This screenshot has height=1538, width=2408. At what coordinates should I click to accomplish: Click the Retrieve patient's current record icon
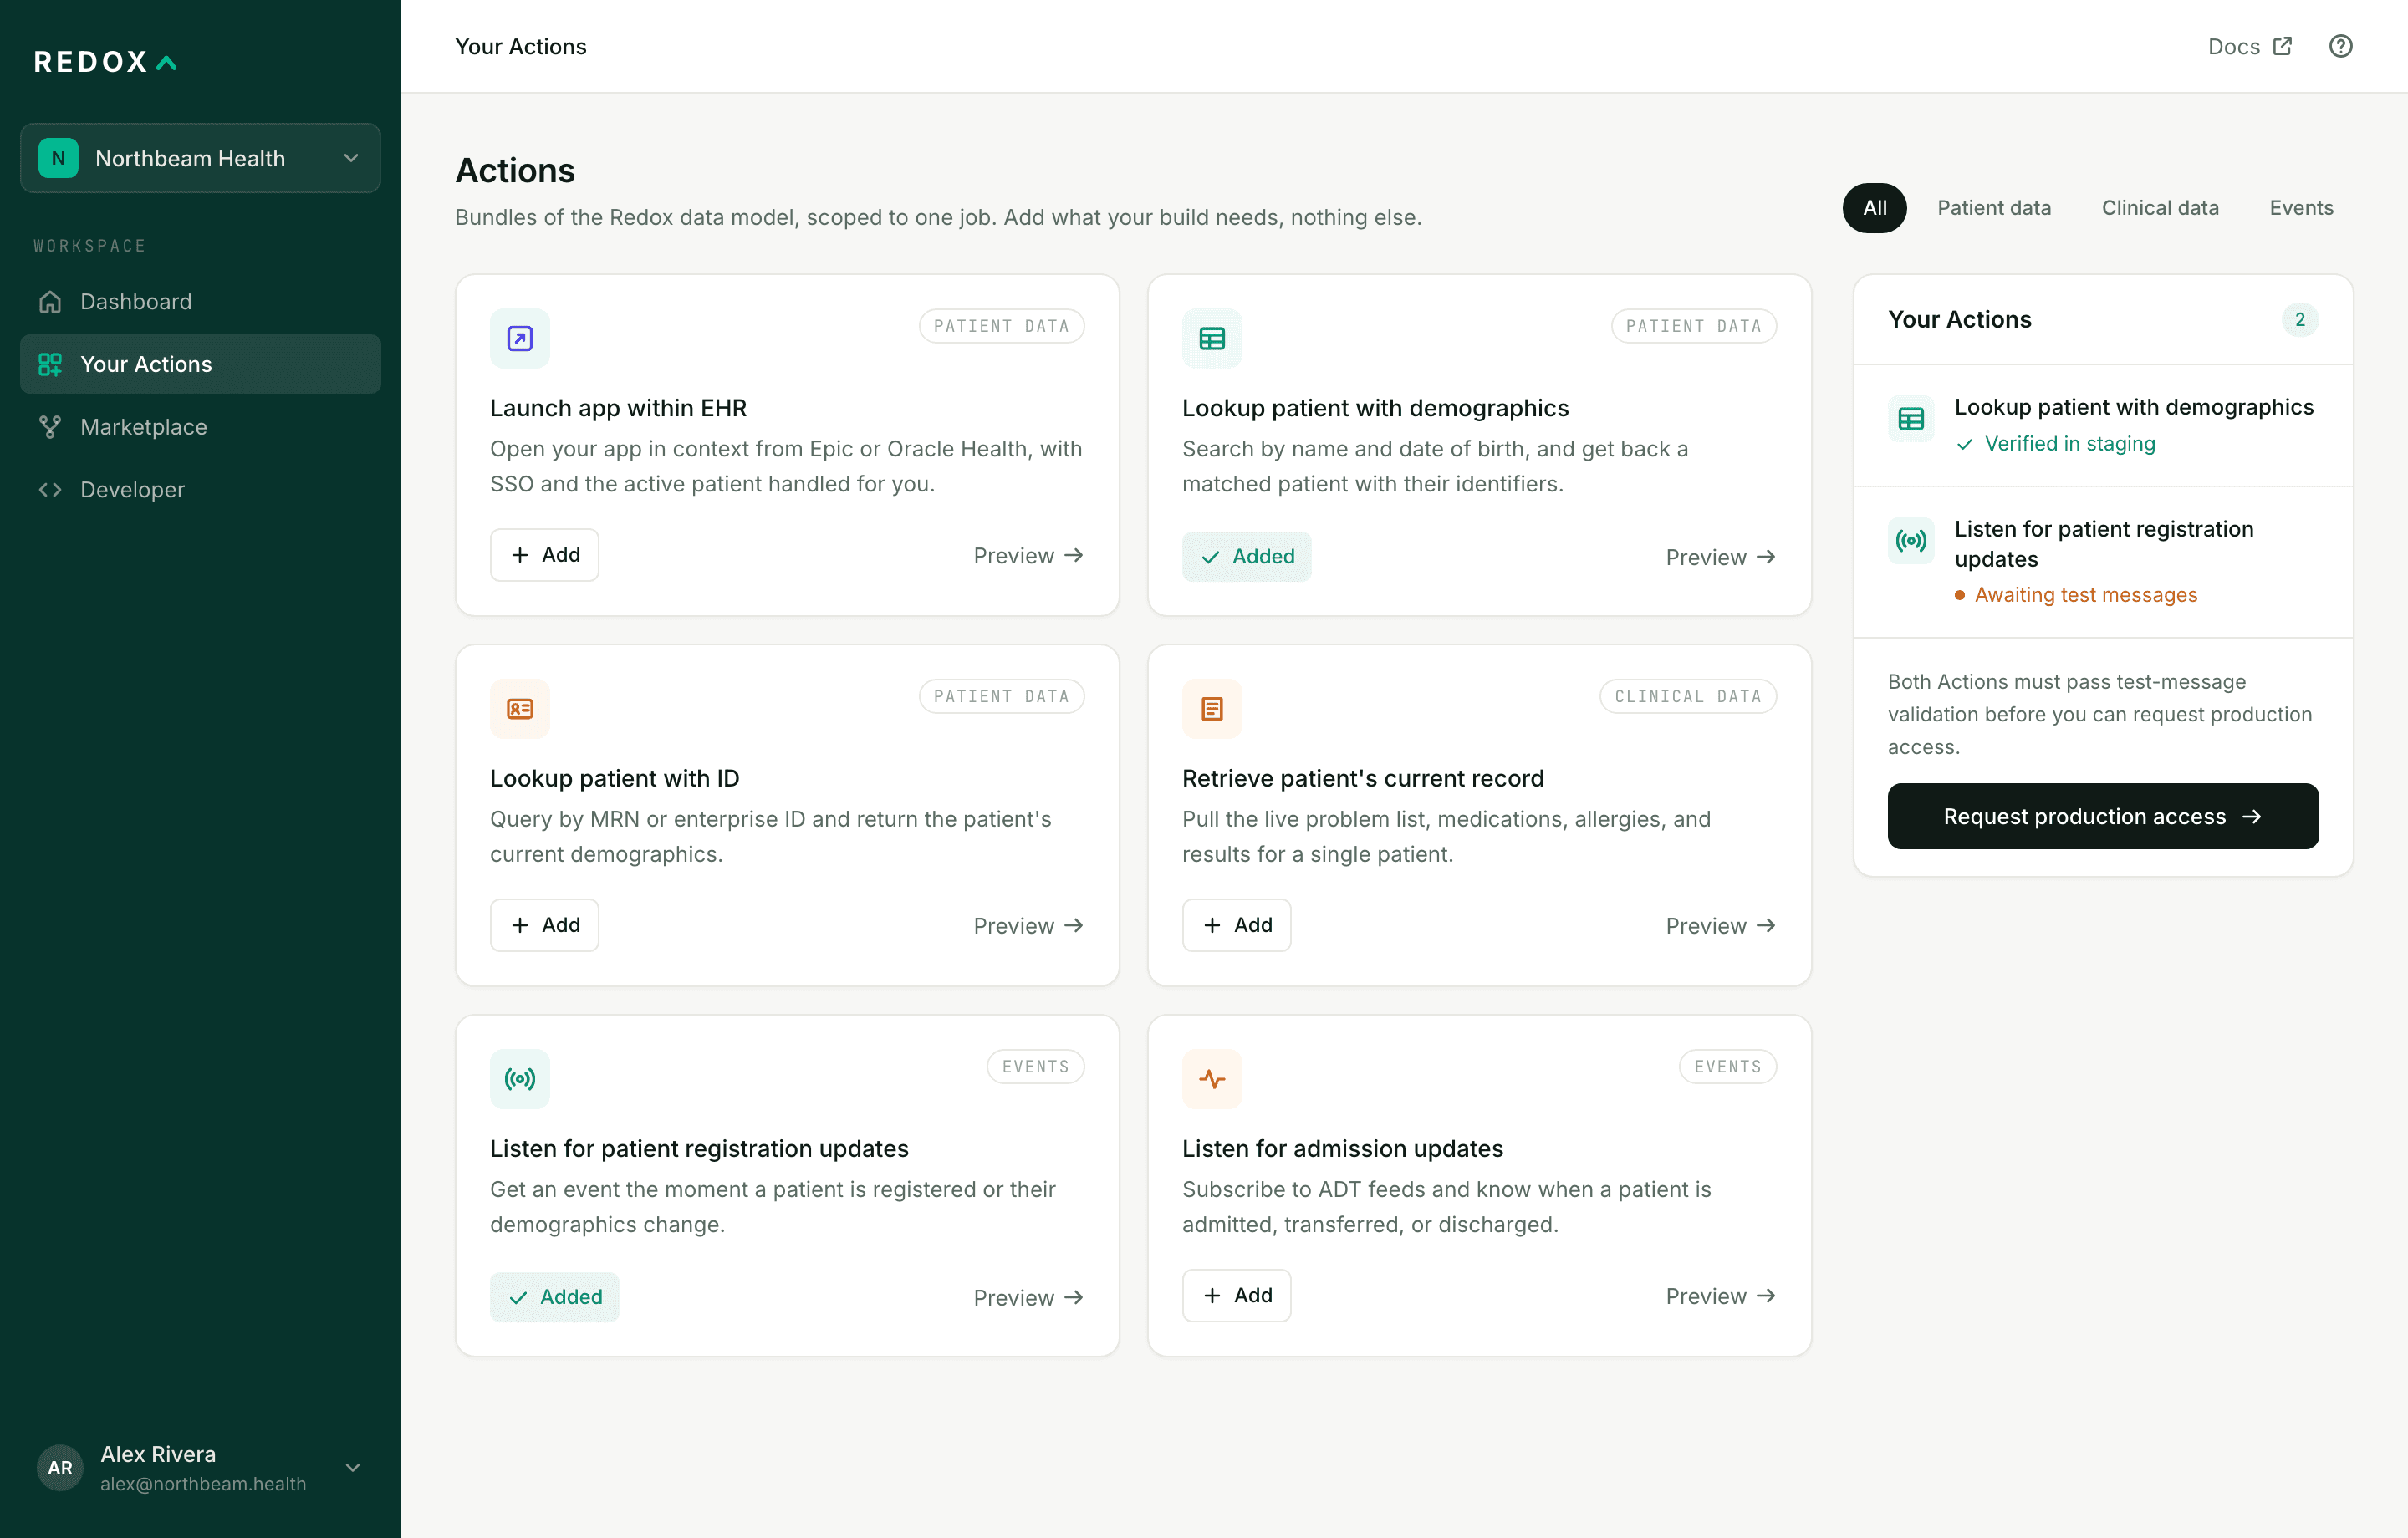pyautogui.click(x=1212, y=709)
